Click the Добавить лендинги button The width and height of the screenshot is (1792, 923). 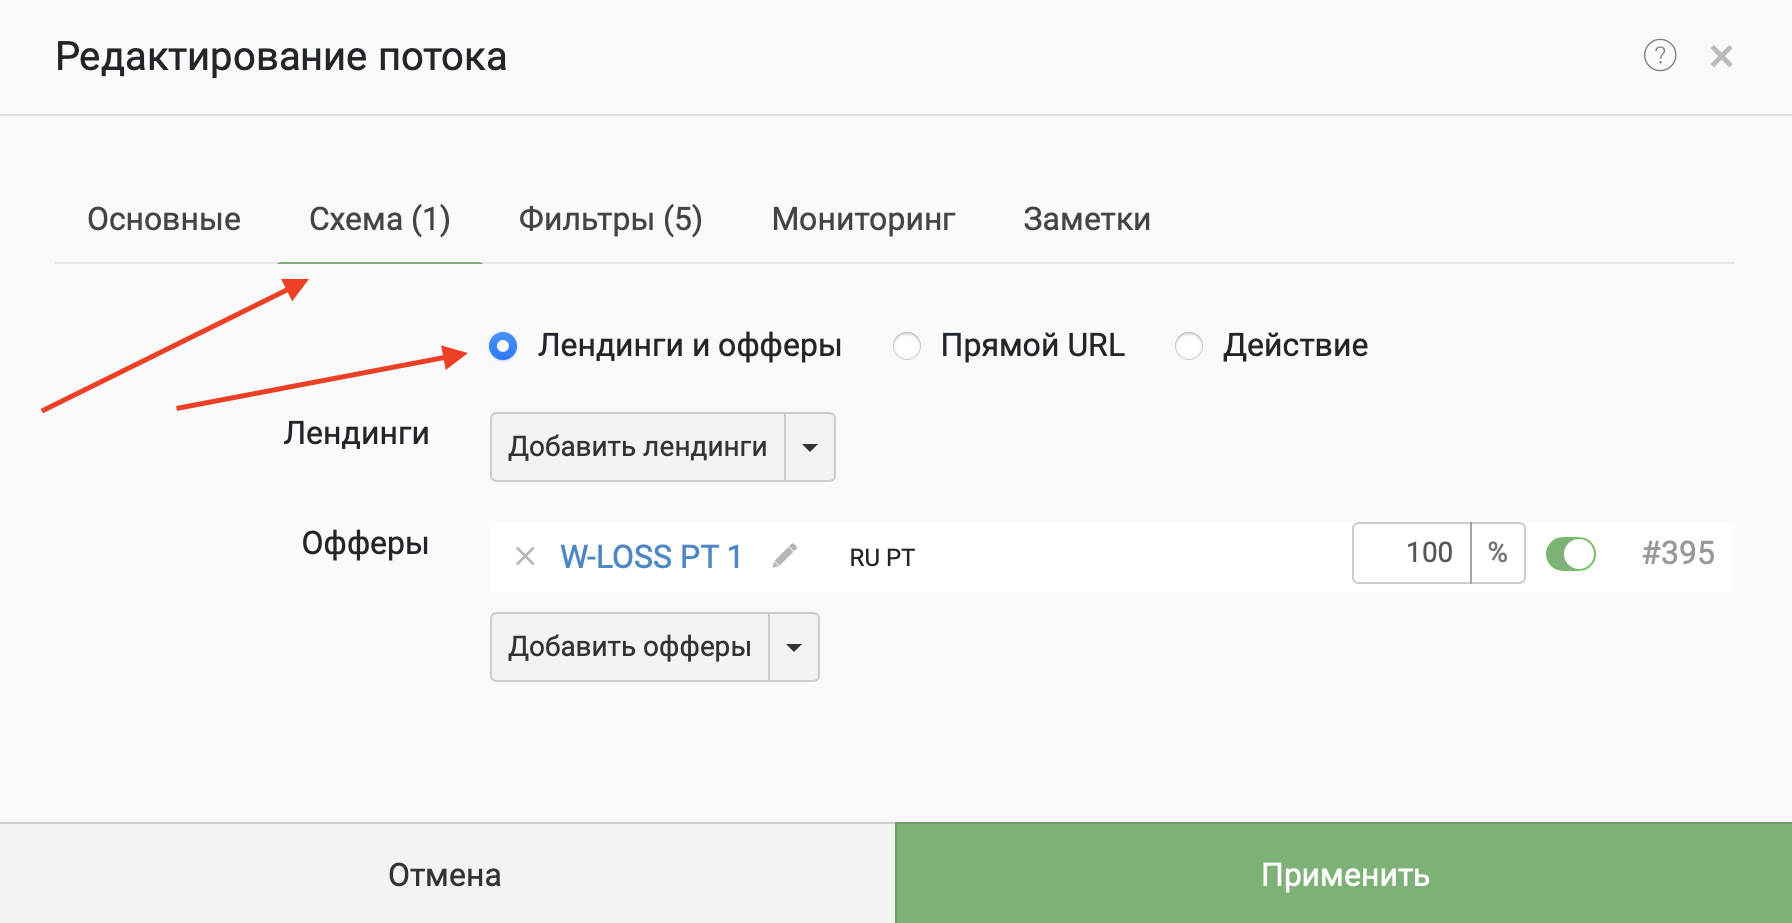click(638, 447)
